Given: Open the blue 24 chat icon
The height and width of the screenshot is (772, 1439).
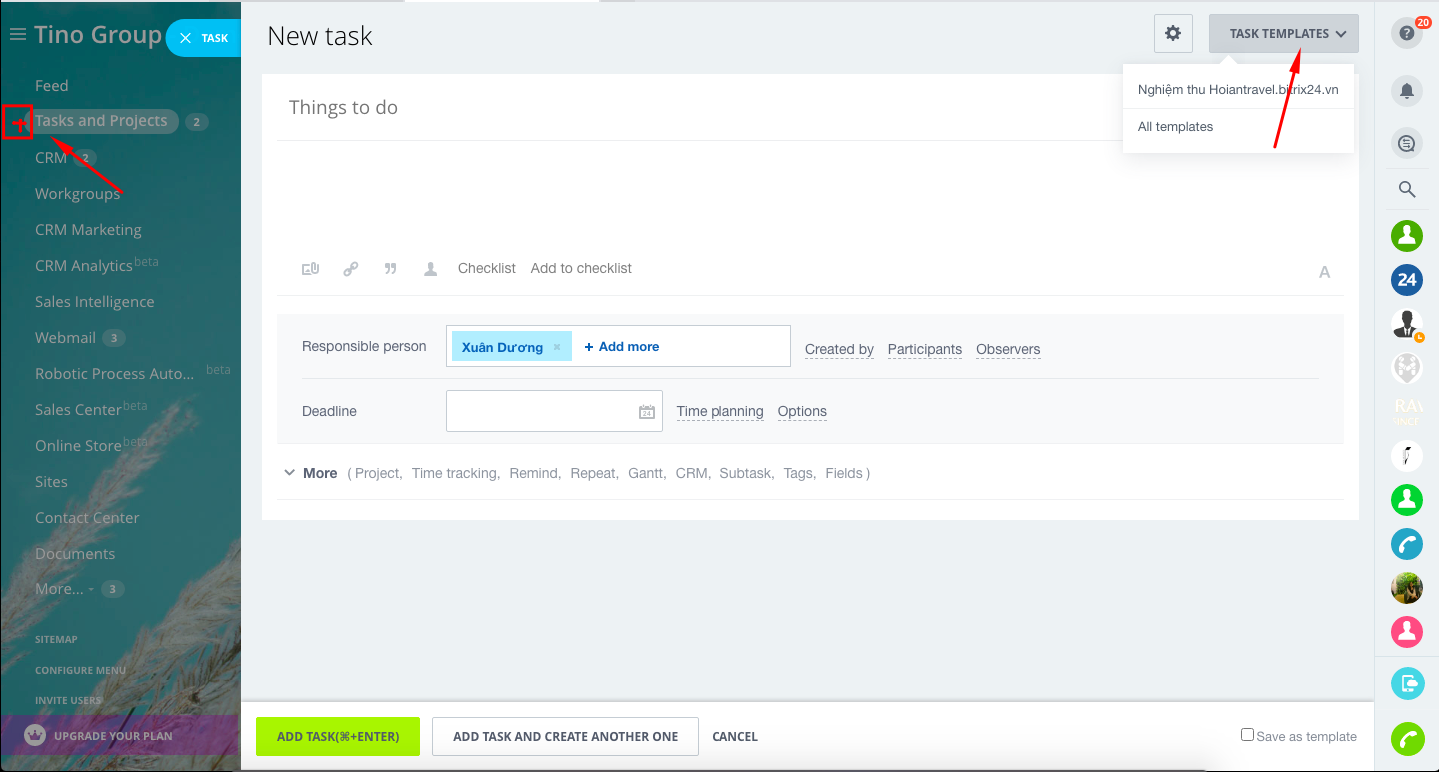Looking at the screenshot, I should tap(1407, 280).
